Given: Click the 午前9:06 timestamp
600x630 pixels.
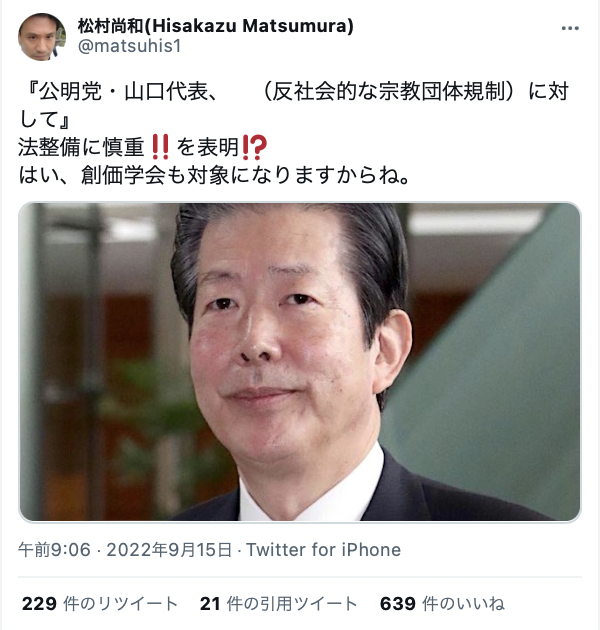Looking at the screenshot, I should [54, 550].
